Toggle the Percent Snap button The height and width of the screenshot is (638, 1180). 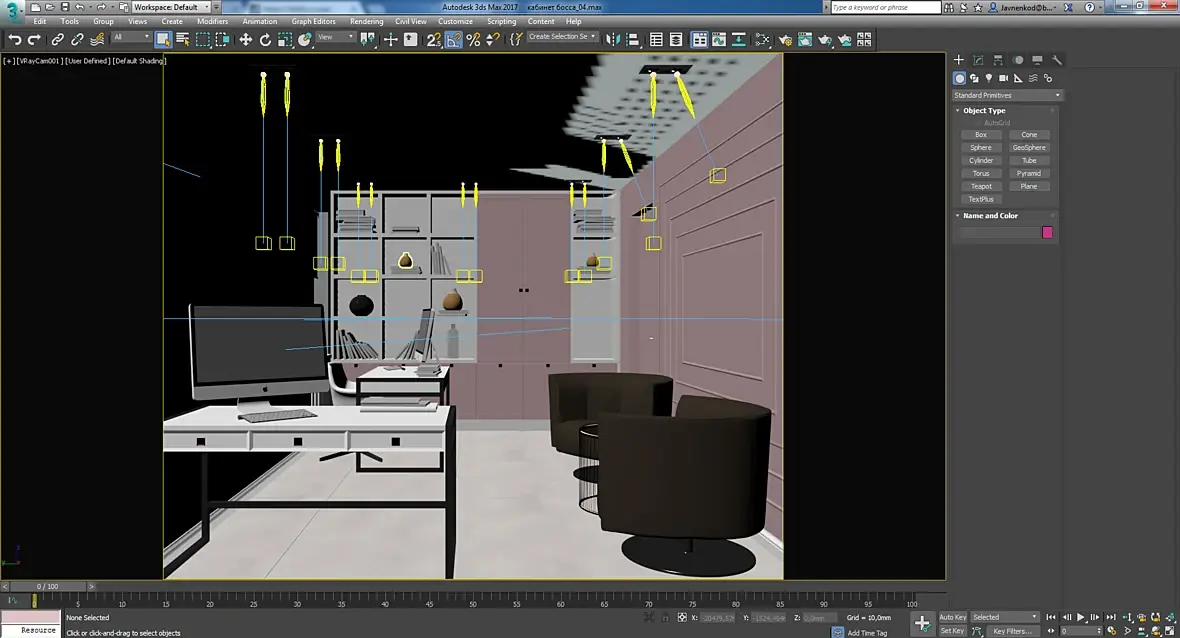(x=473, y=40)
